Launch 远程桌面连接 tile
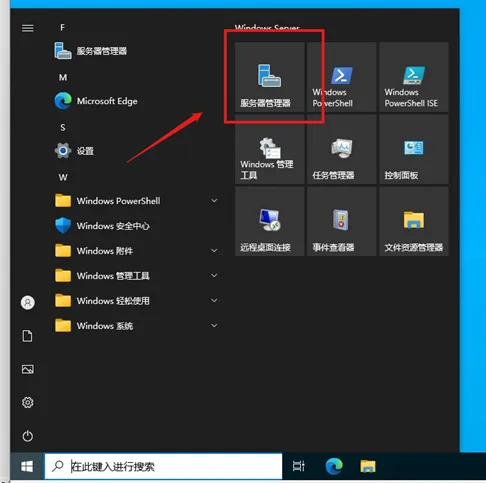Viewport: 486px width, 483px height. click(270, 221)
